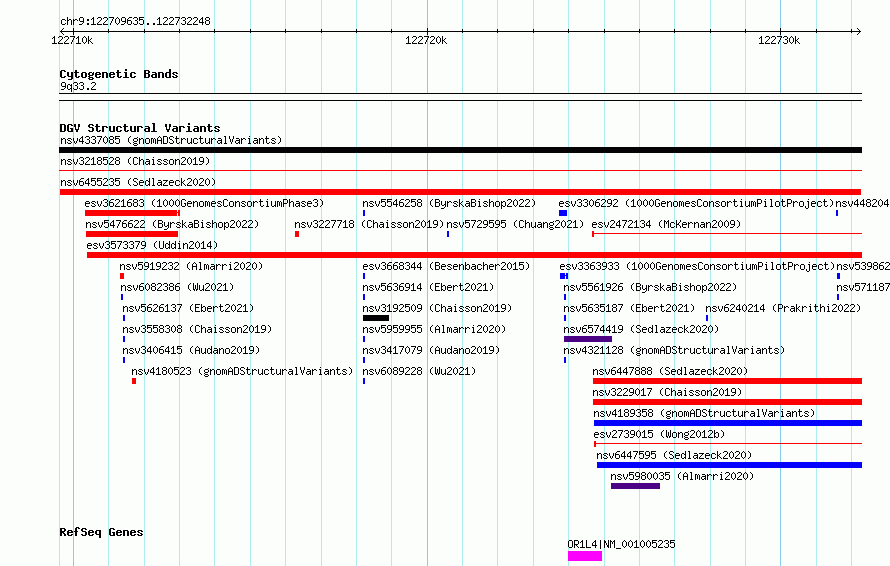Click the 122720k ruler position label

(426, 40)
